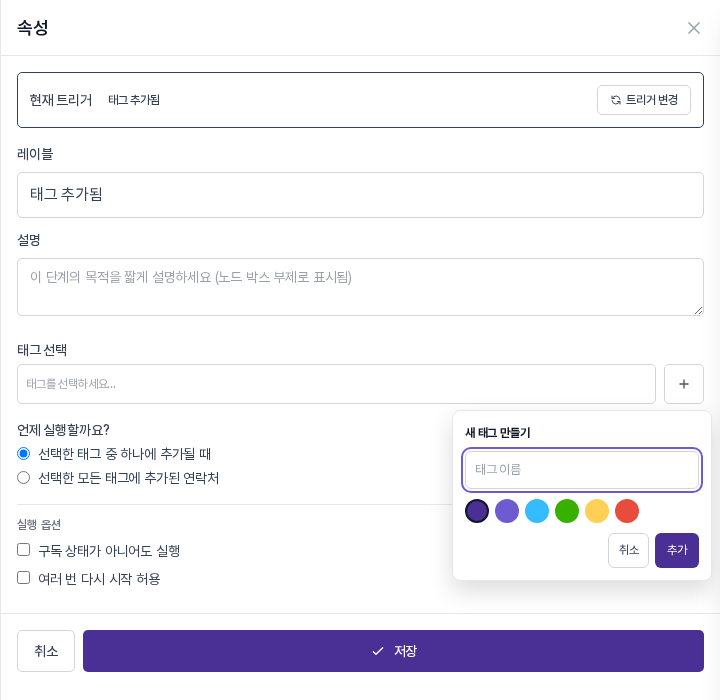Click the plus icon next to tag selector

(683, 384)
